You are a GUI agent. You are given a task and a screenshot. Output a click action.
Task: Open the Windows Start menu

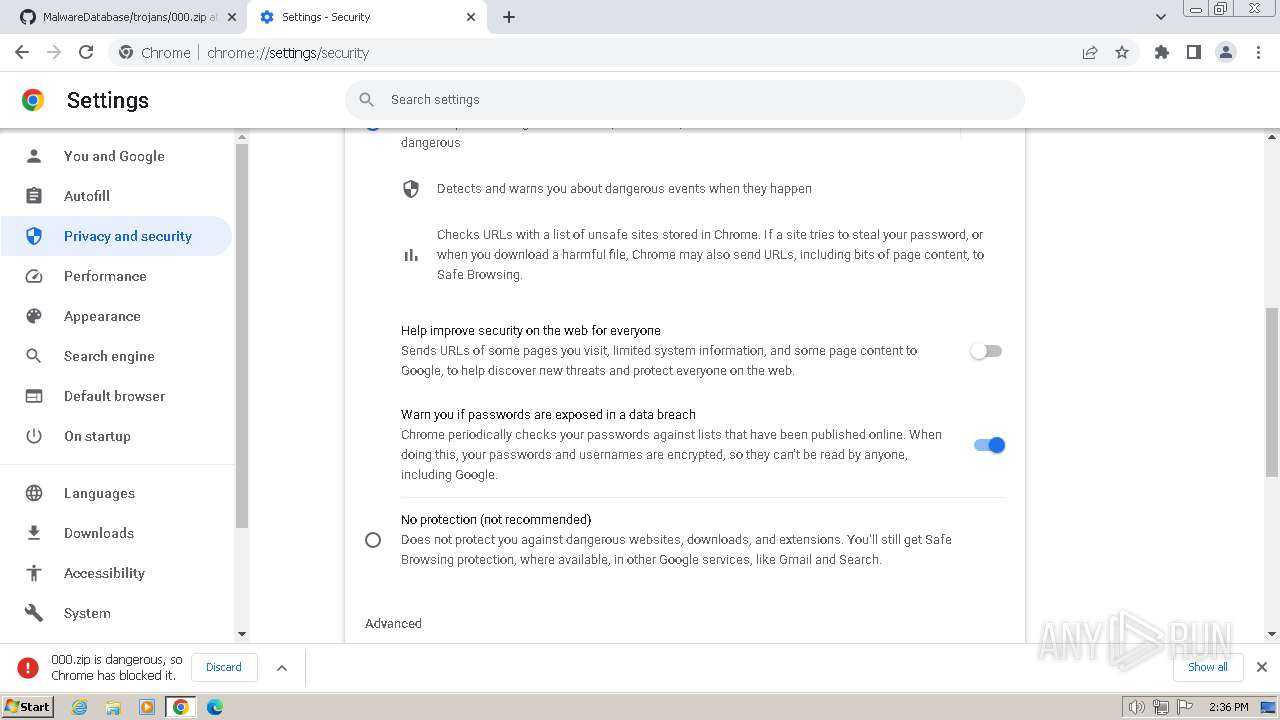point(28,707)
